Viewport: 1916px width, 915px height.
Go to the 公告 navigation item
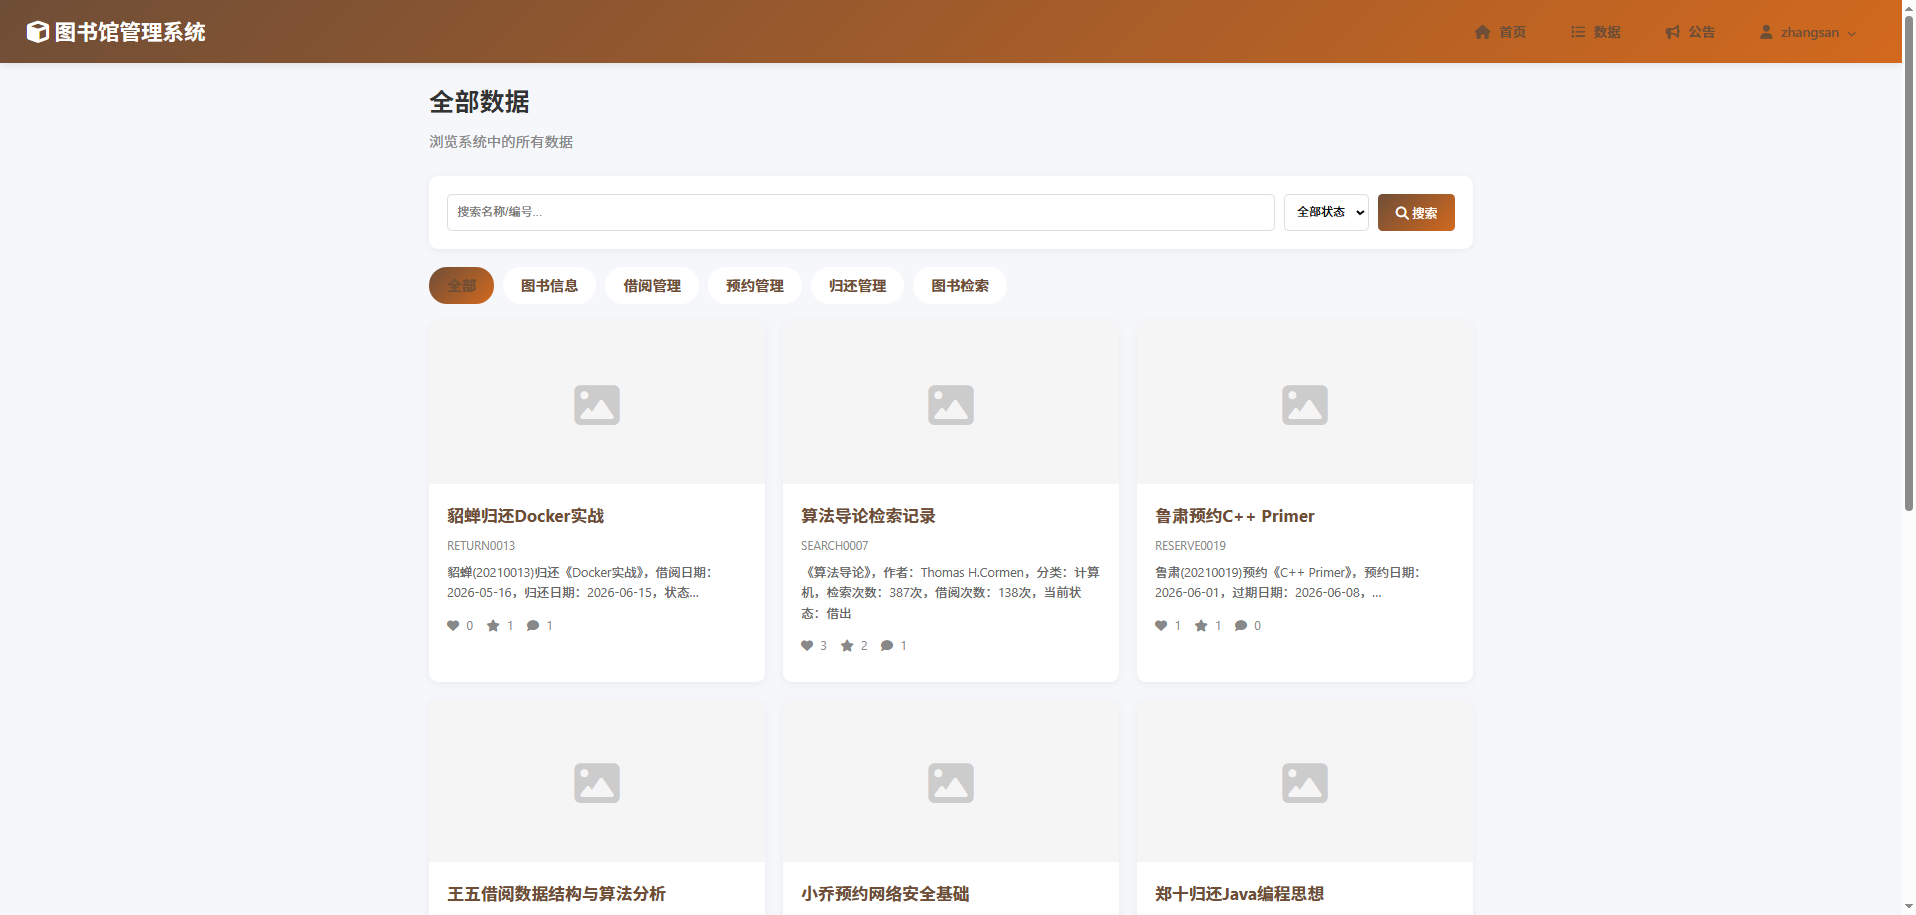point(1690,32)
